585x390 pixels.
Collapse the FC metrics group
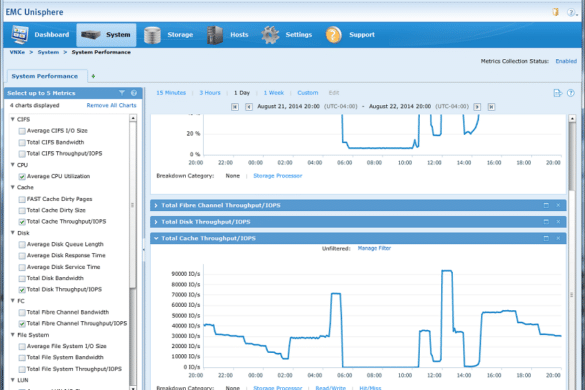pyautogui.click(x=13, y=301)
